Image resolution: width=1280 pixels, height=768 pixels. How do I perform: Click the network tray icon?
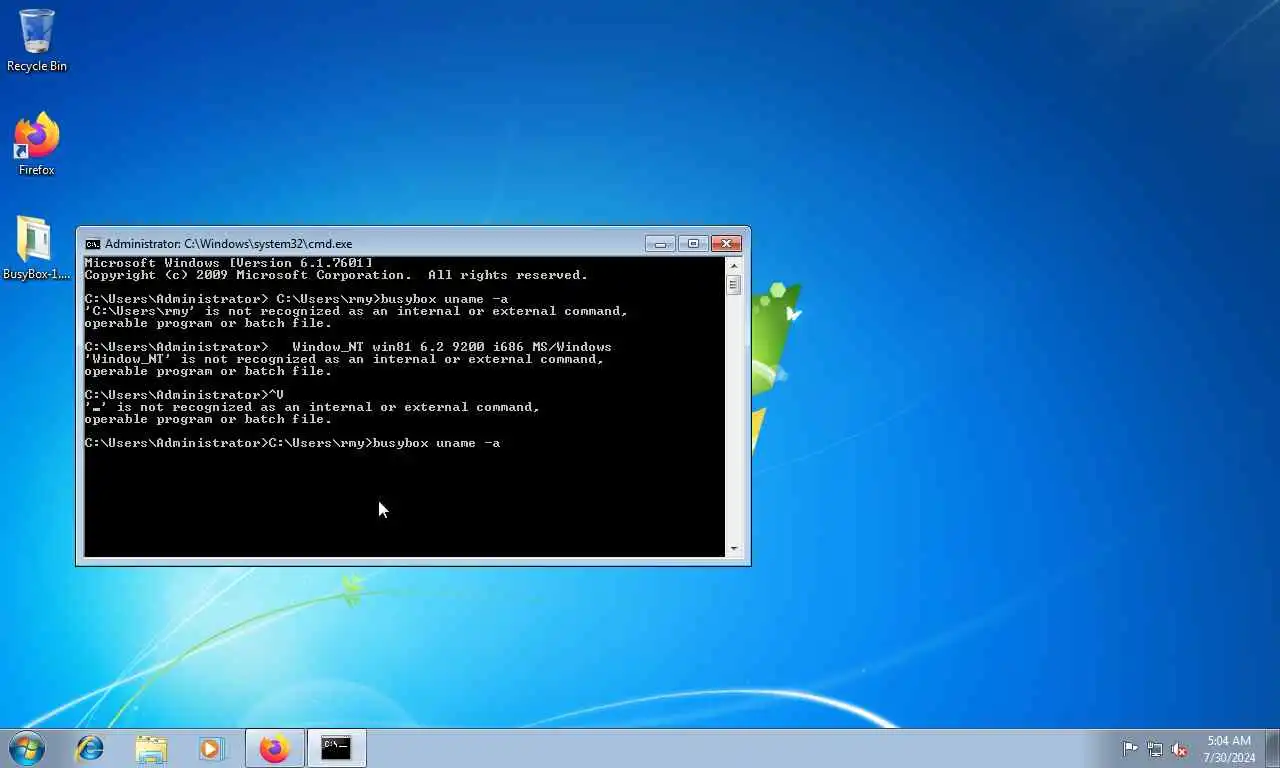tap(1155, 749)
